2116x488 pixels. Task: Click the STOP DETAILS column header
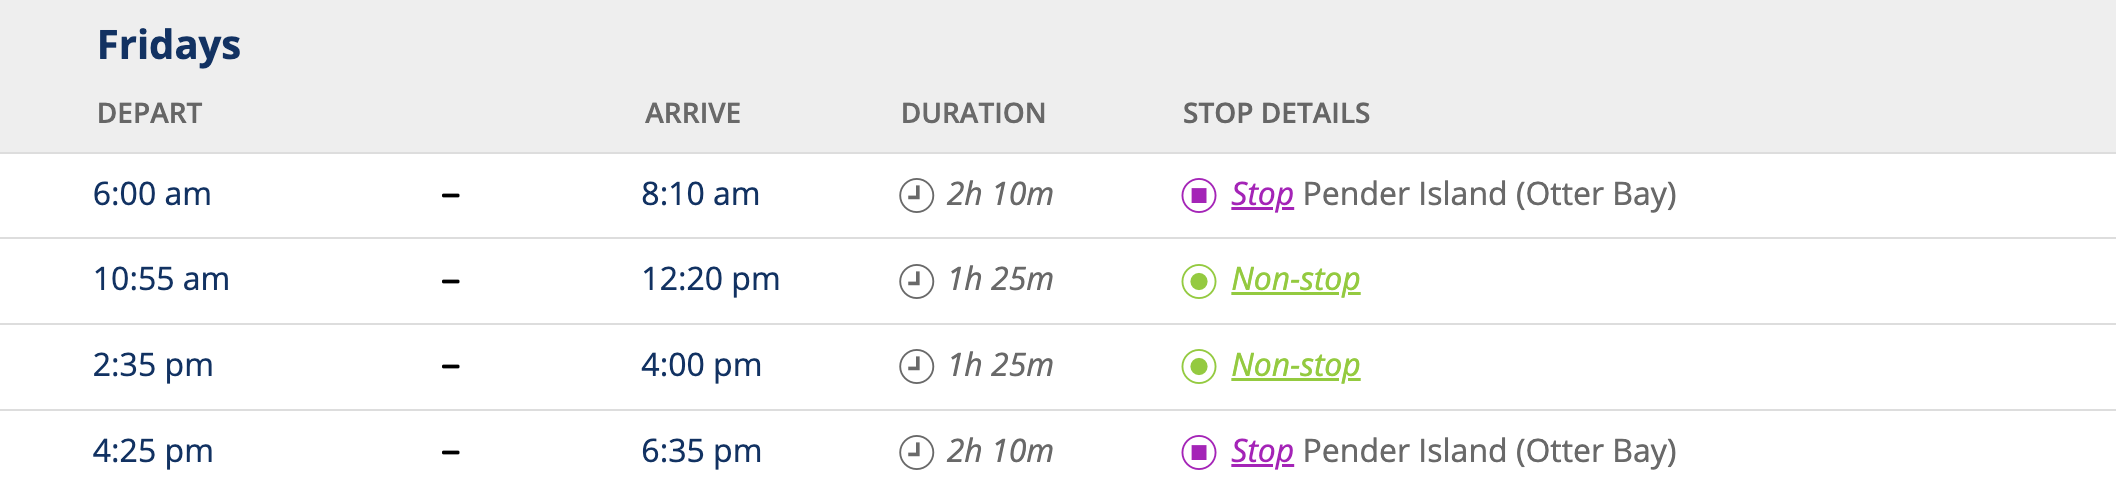(1276, 113)
